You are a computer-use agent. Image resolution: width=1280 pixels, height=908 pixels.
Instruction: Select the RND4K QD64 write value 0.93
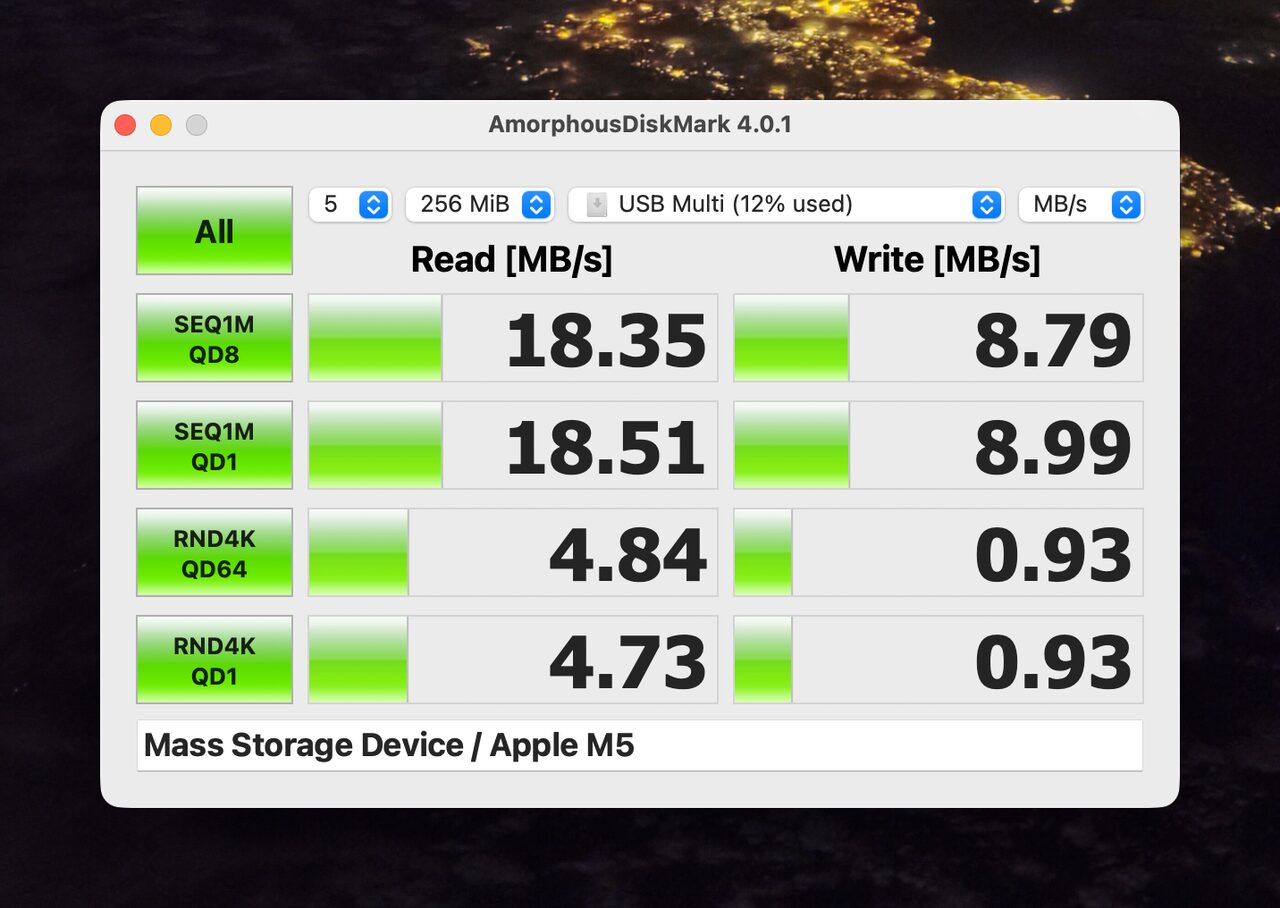[x=1053, y=555]
